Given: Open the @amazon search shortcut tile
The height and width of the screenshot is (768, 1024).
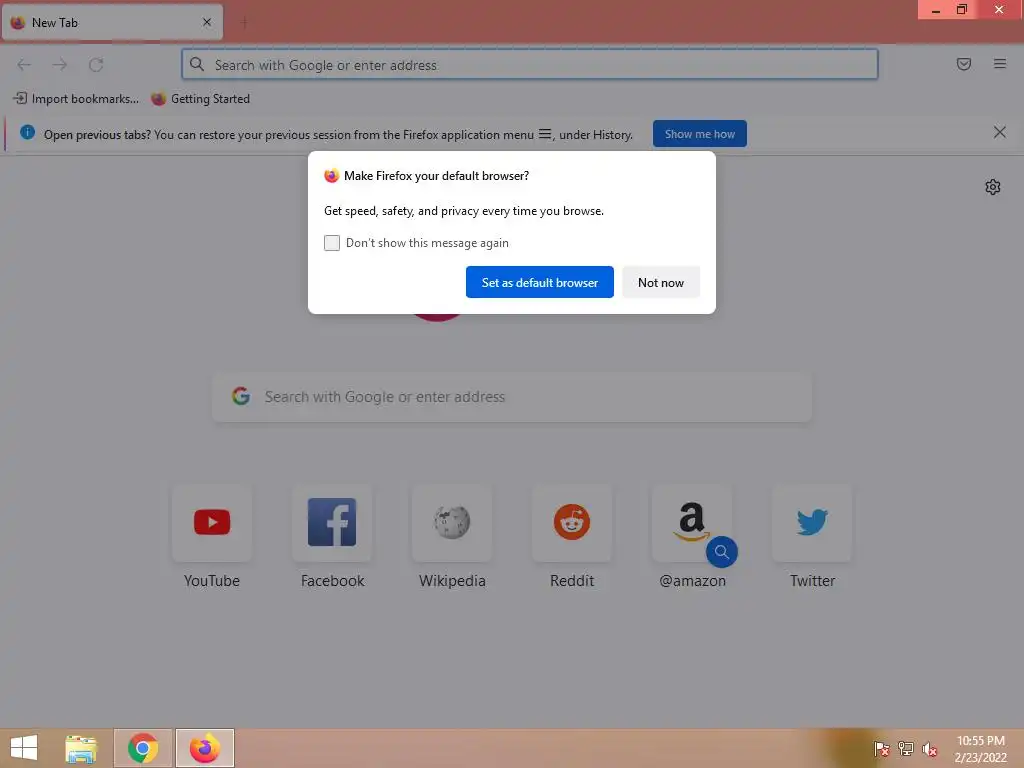Looking at the screenshot, I should (x=692, y=523).
